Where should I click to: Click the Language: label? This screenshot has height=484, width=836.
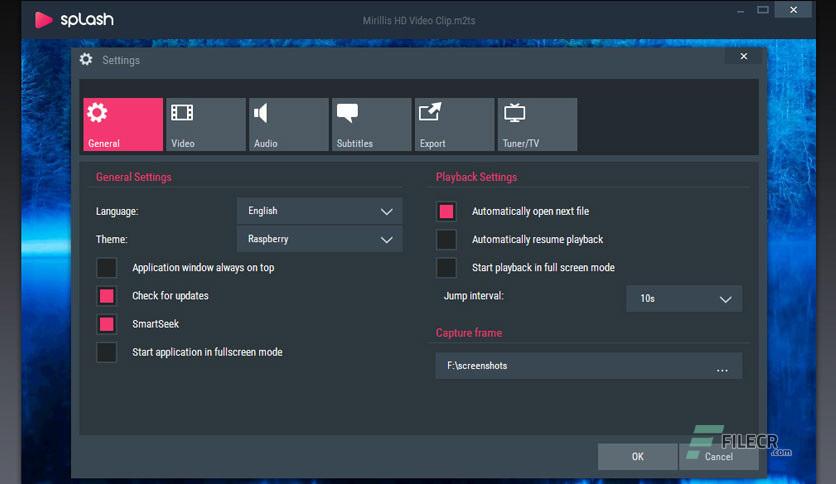(117, 212)
